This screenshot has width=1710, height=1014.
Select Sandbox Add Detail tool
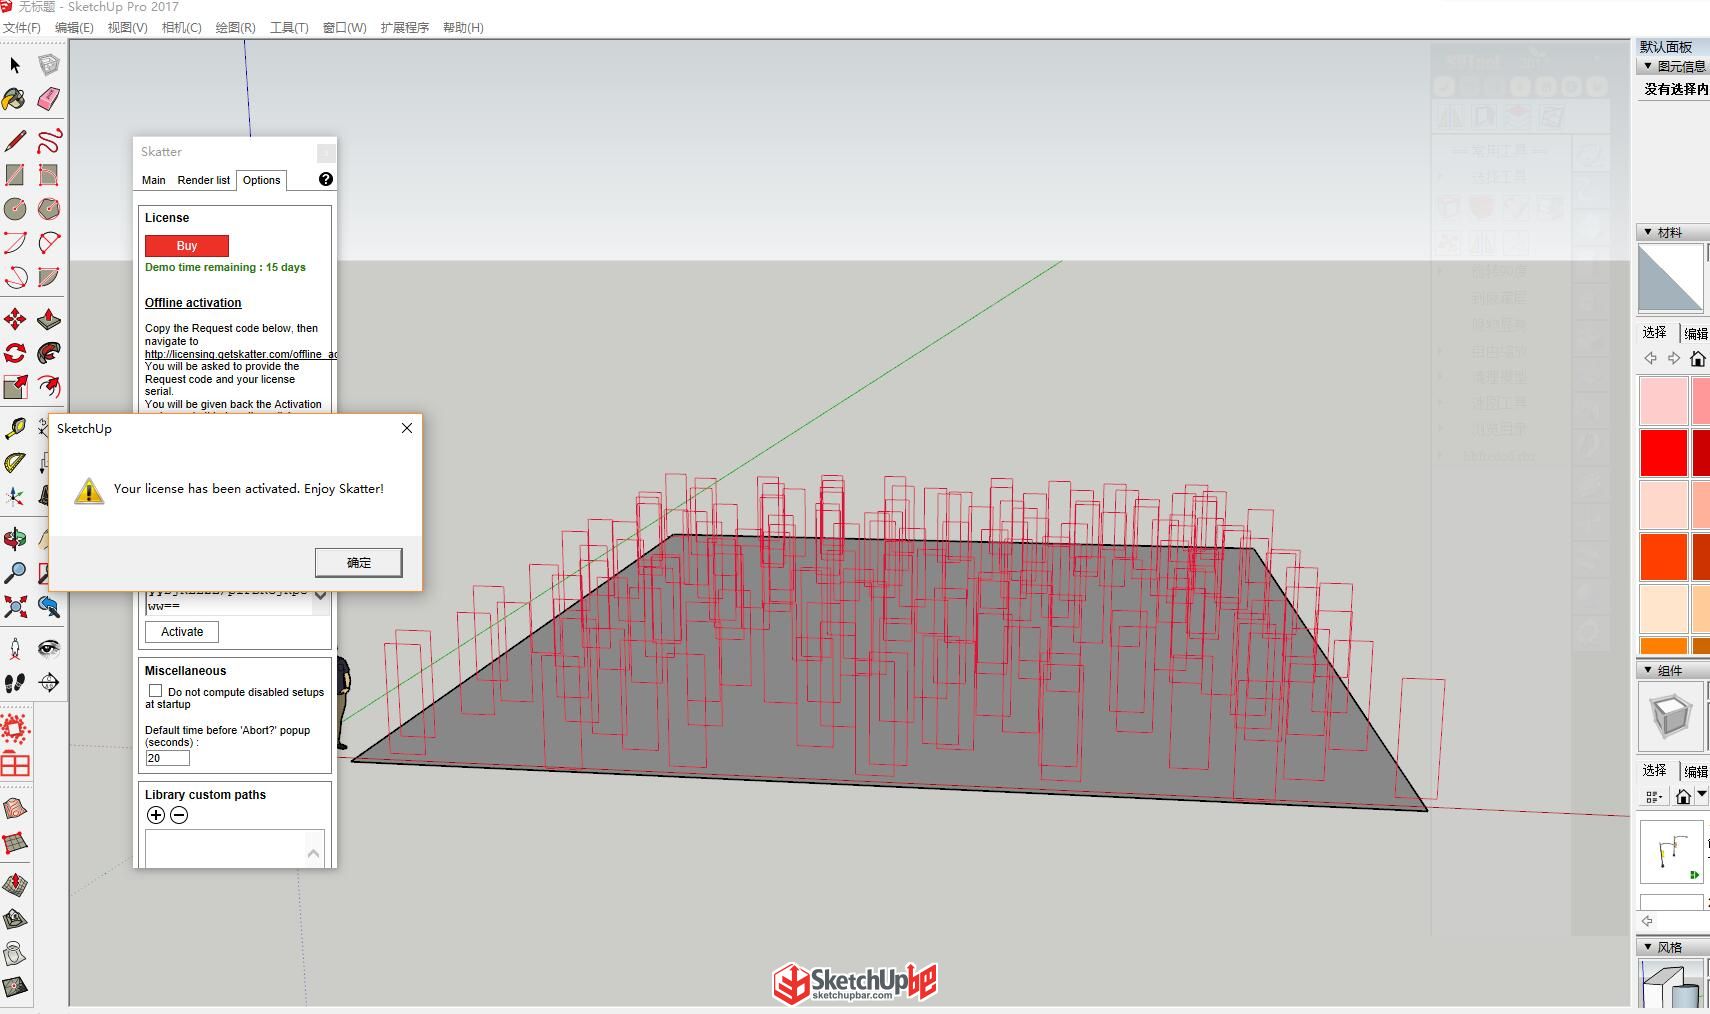pos(15,987)
